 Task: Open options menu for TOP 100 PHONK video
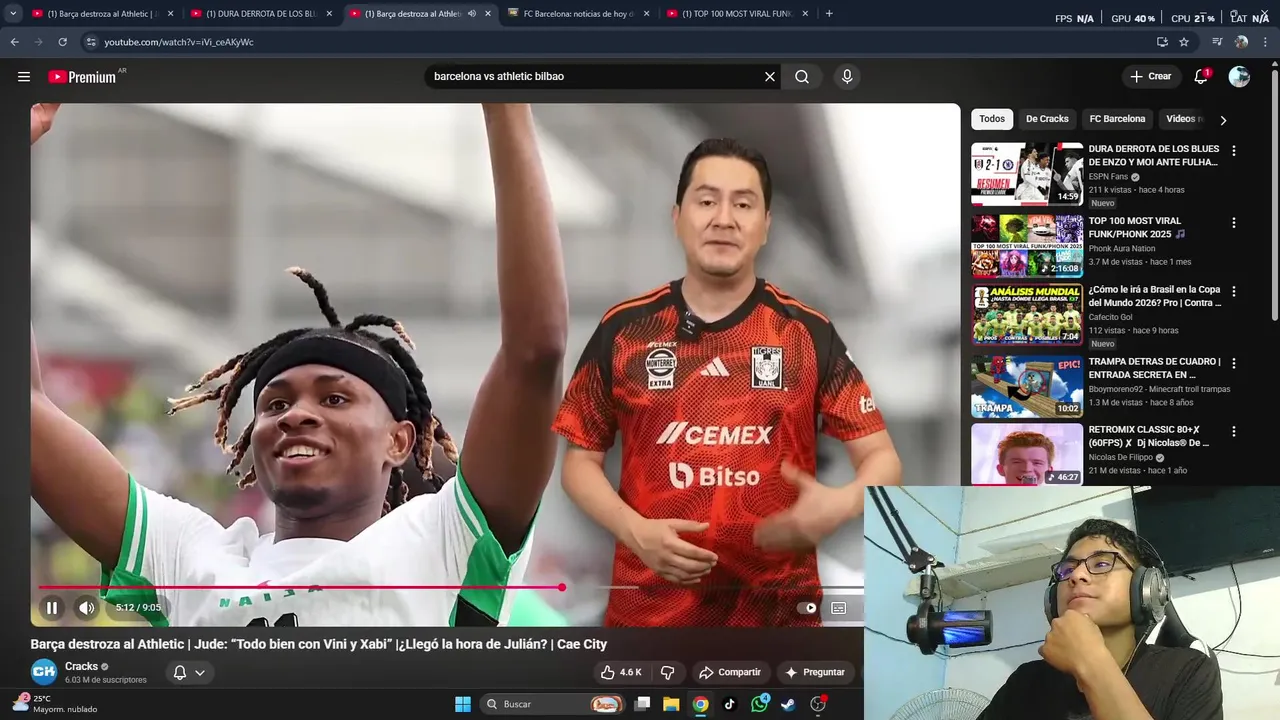coord(1234,223)
